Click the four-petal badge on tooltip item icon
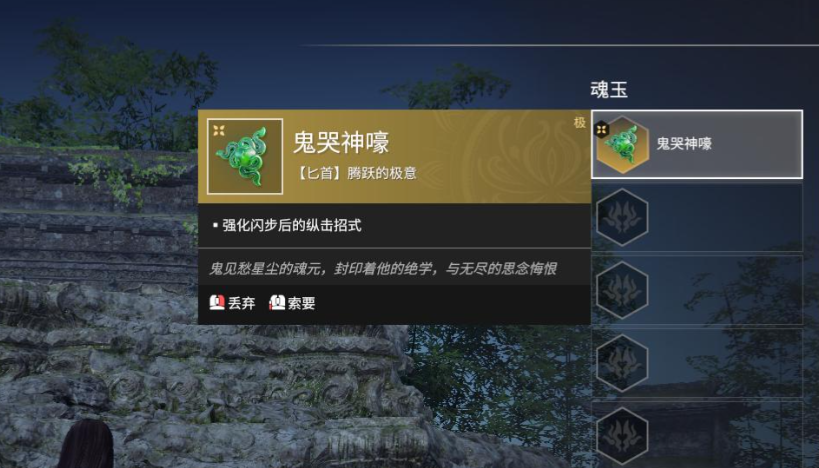Image resolution: width=819 pixels, height=468 pixels. coord(218,130)
